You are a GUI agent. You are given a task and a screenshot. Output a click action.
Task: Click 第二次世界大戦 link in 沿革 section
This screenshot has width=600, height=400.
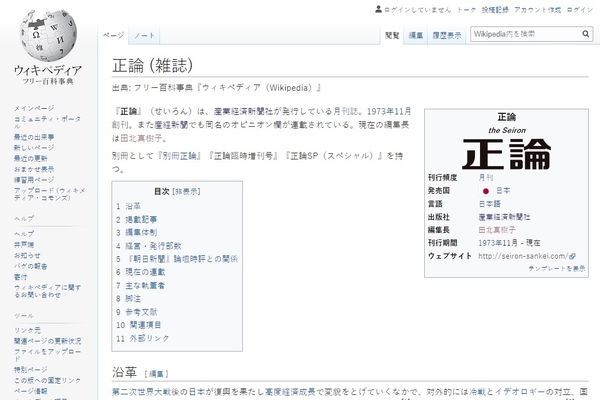pos(141,392)
